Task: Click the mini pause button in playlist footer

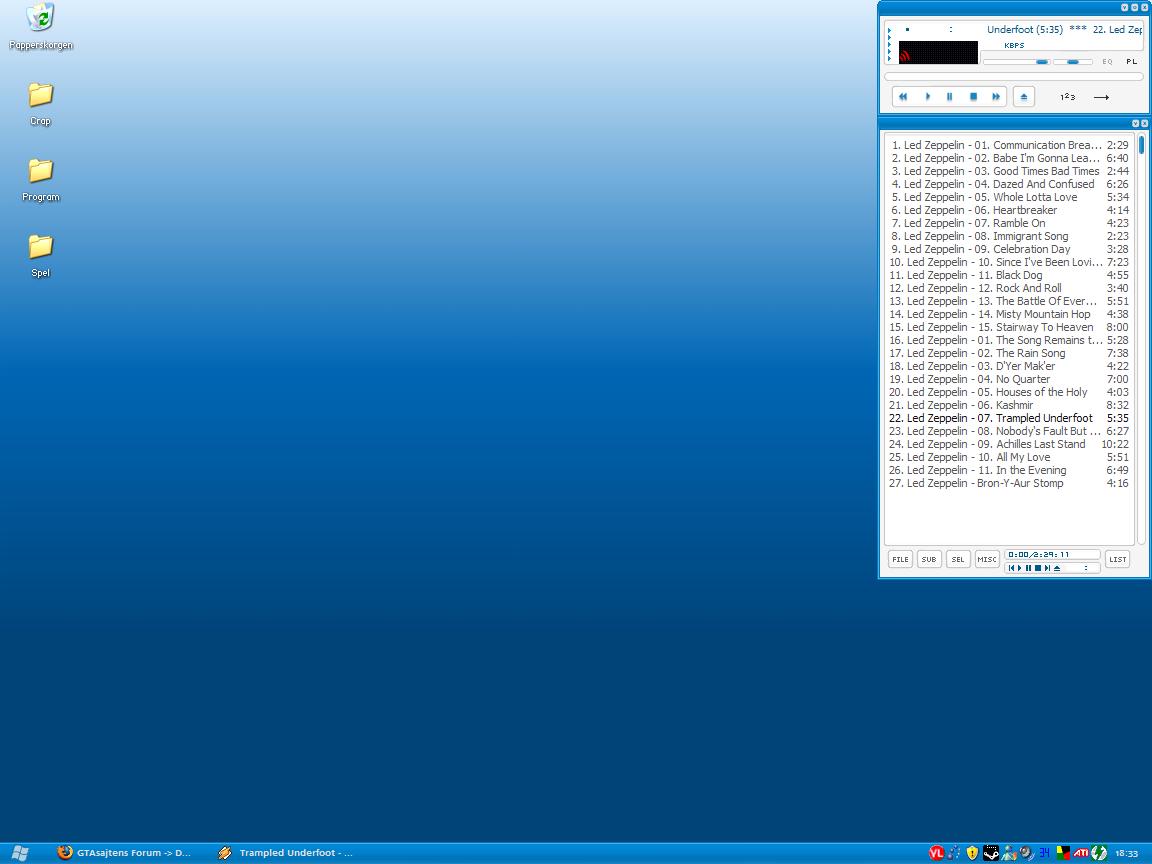Action: (1029, 568)
